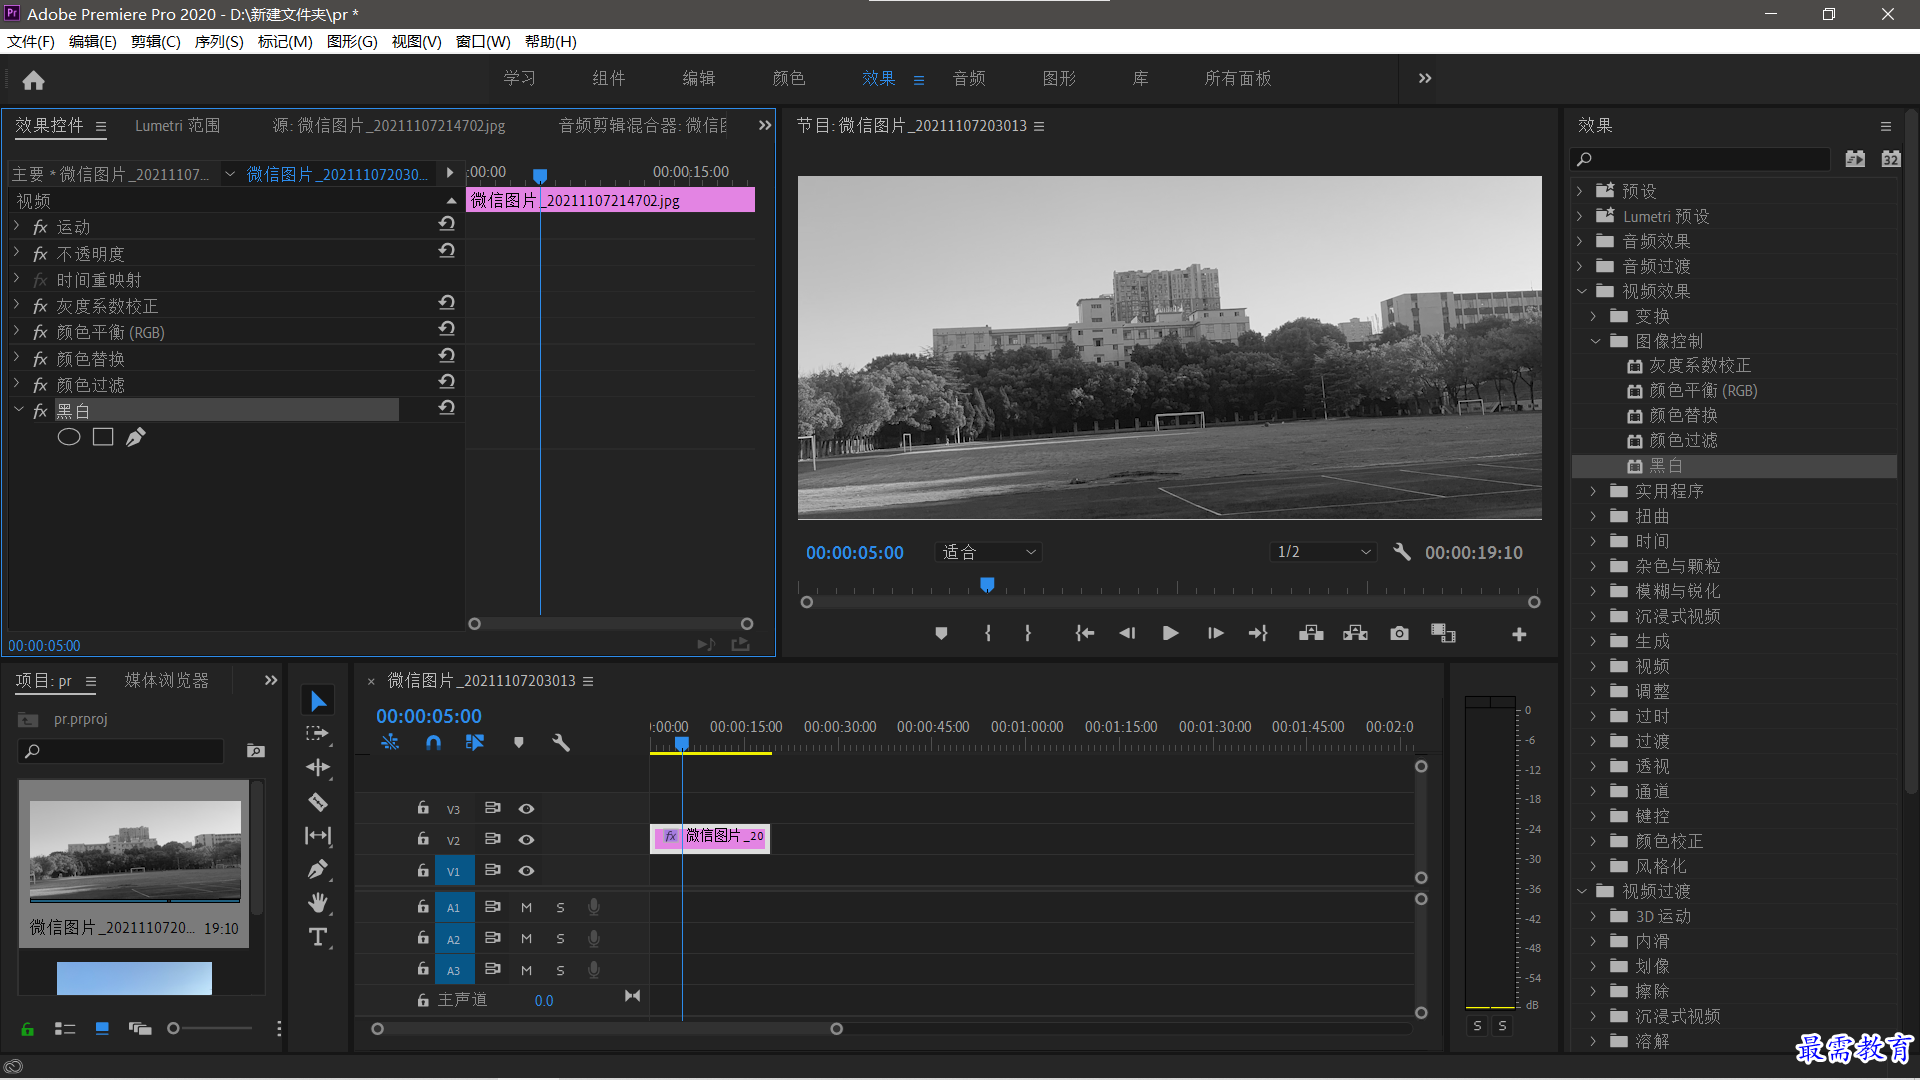Toggle Linked Selection in timeline

pos(475,743)
